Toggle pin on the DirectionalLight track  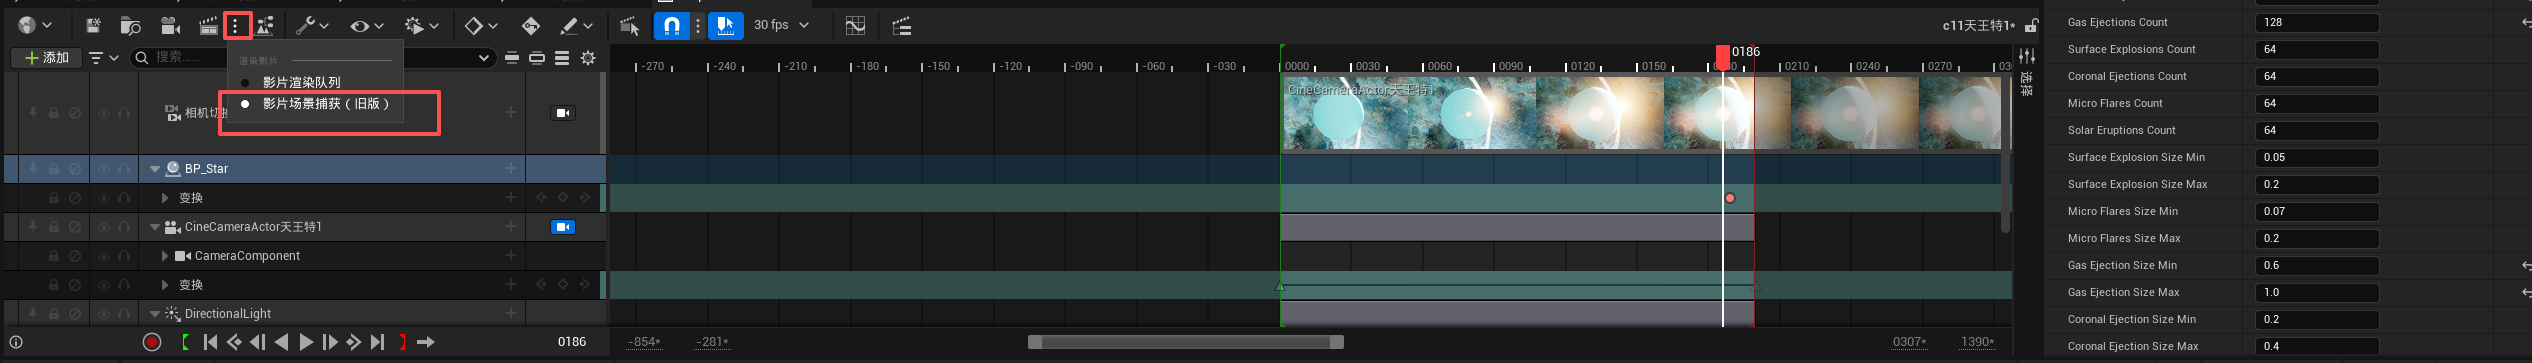33,314
